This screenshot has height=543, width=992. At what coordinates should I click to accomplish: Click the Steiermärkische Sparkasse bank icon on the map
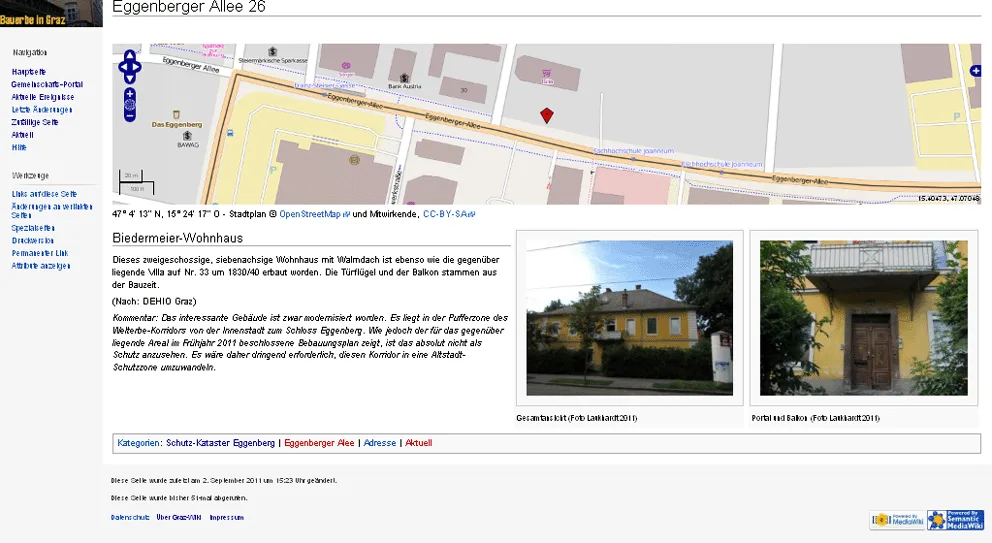coord(273,51)
